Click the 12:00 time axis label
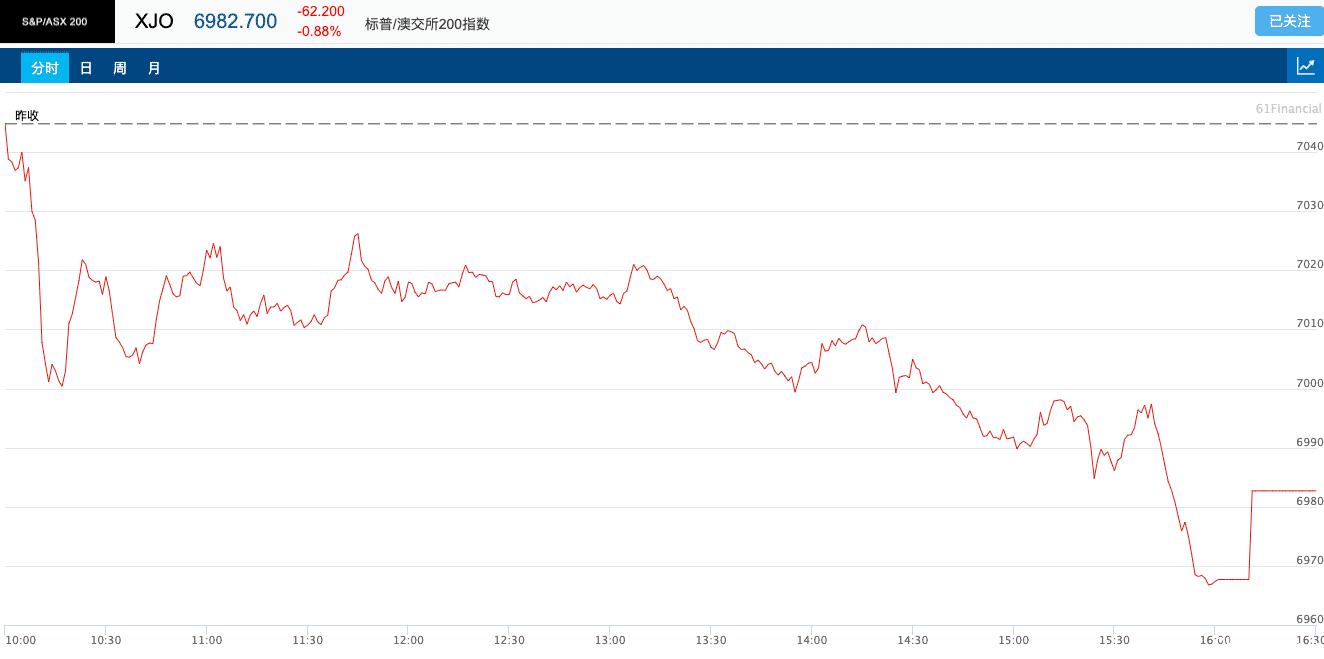Image resolution: width=1324 pixels, height=659 pixels. (x=408, y=640)
